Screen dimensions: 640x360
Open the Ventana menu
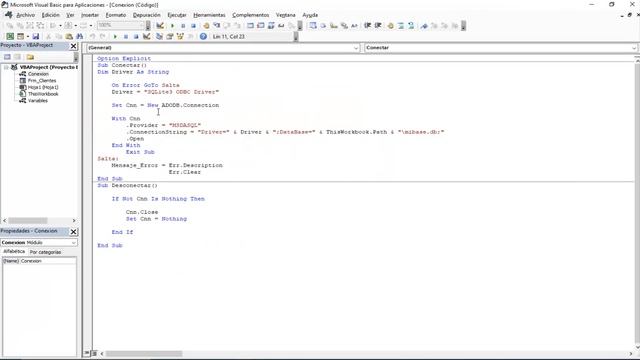[285, 15]
